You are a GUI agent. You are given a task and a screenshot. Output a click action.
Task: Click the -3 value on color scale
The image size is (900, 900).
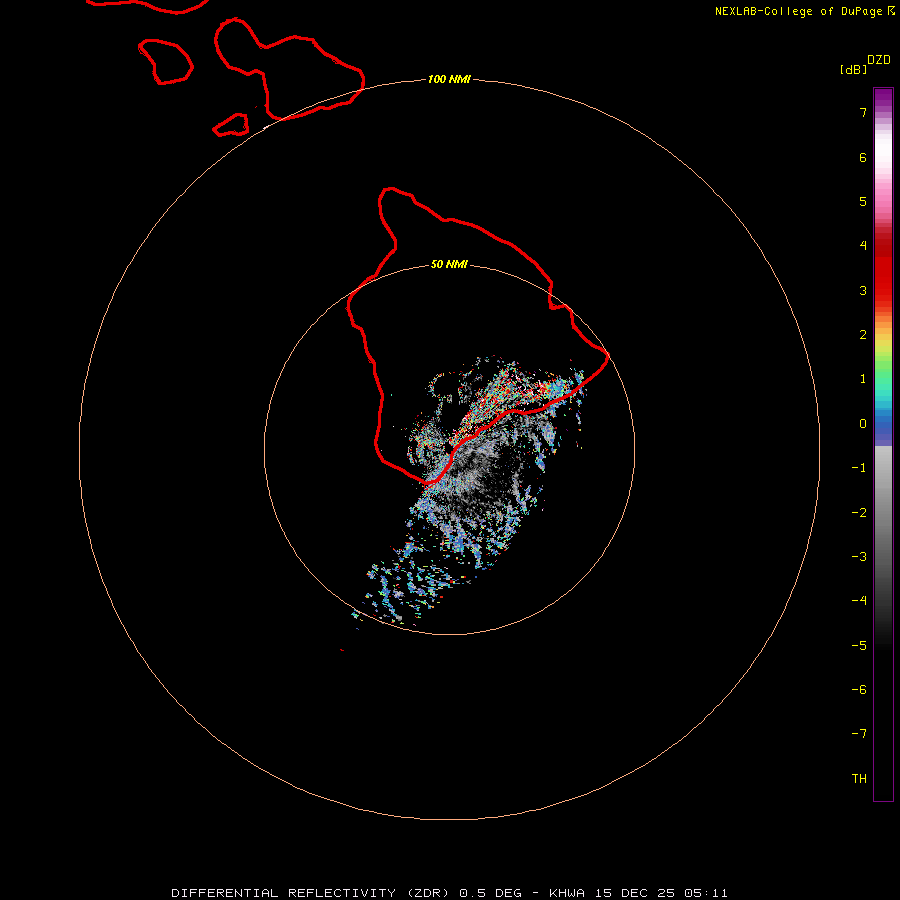point(859,557)
